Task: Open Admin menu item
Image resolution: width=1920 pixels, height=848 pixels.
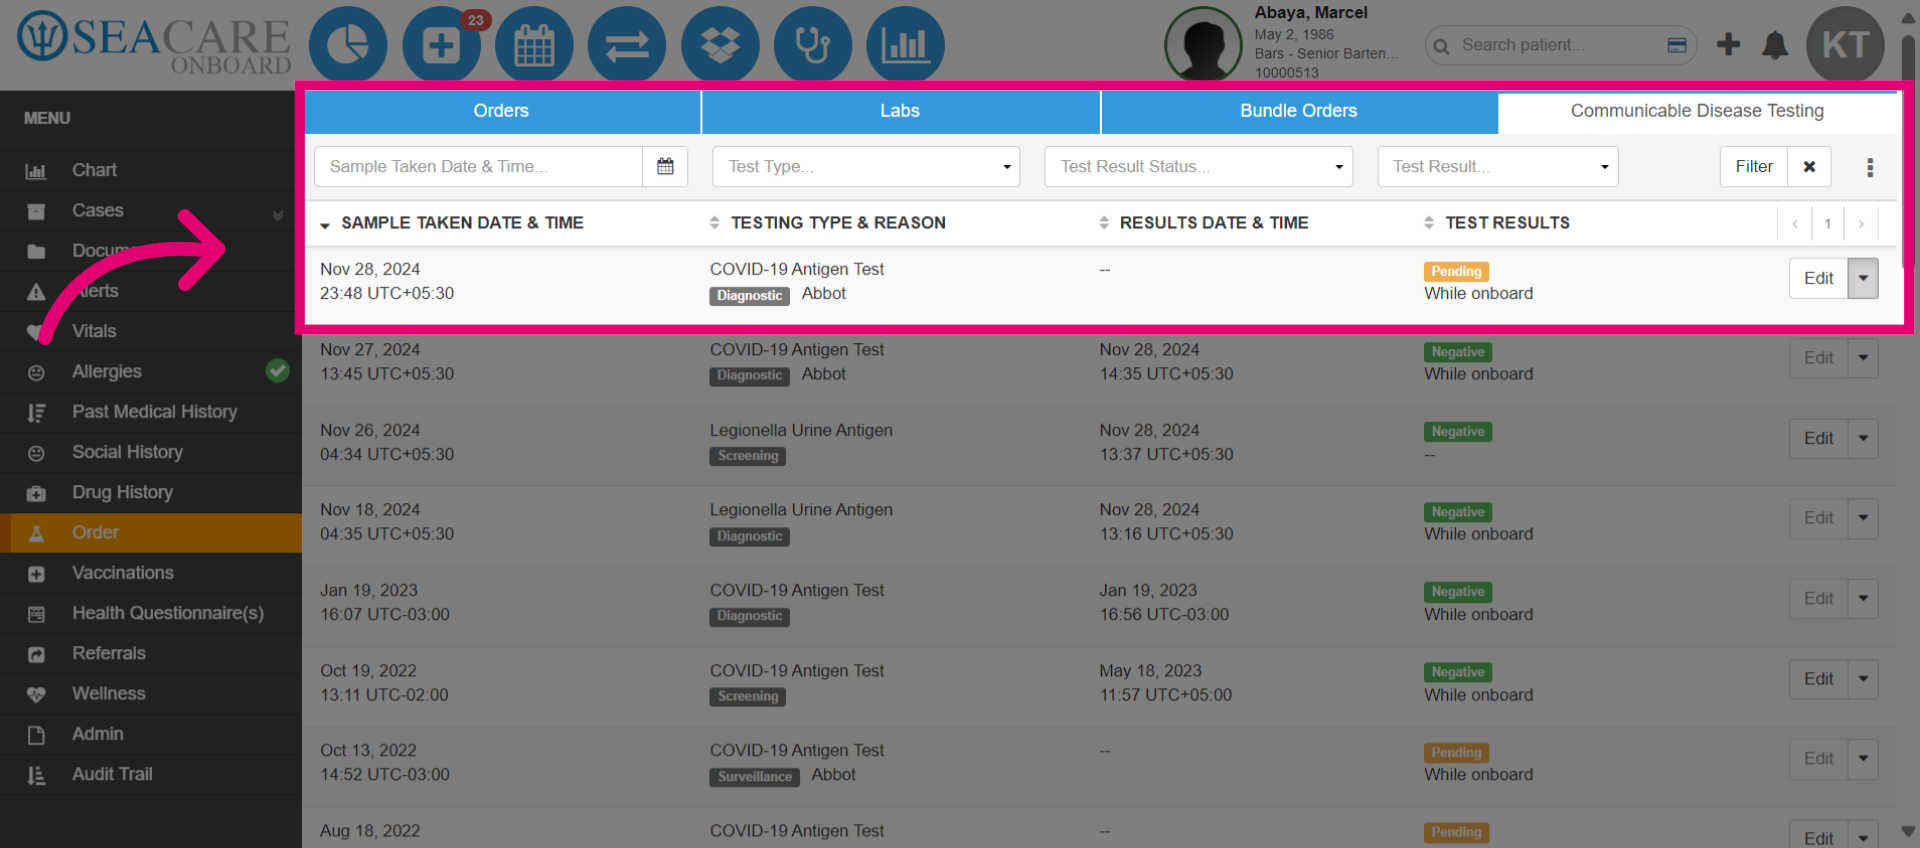Action: pyautogui.click(x=151, y=734)
